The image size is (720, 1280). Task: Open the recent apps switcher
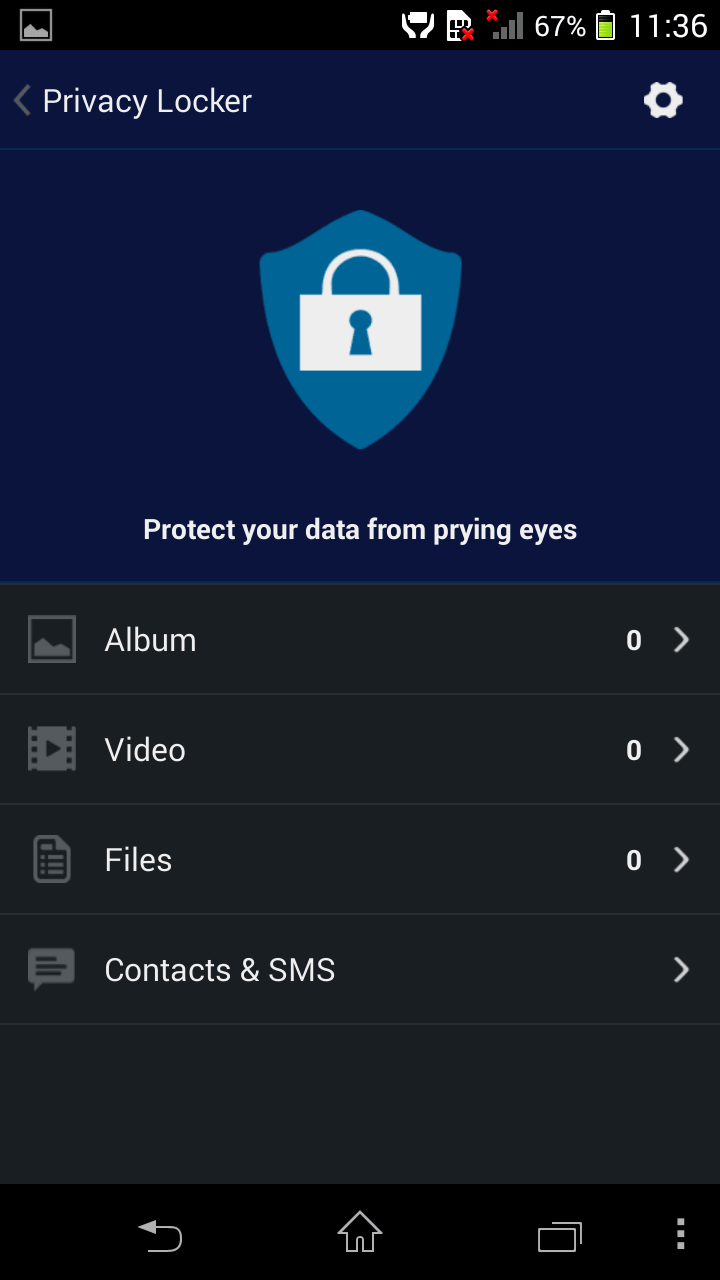[x=560, y=1236]
